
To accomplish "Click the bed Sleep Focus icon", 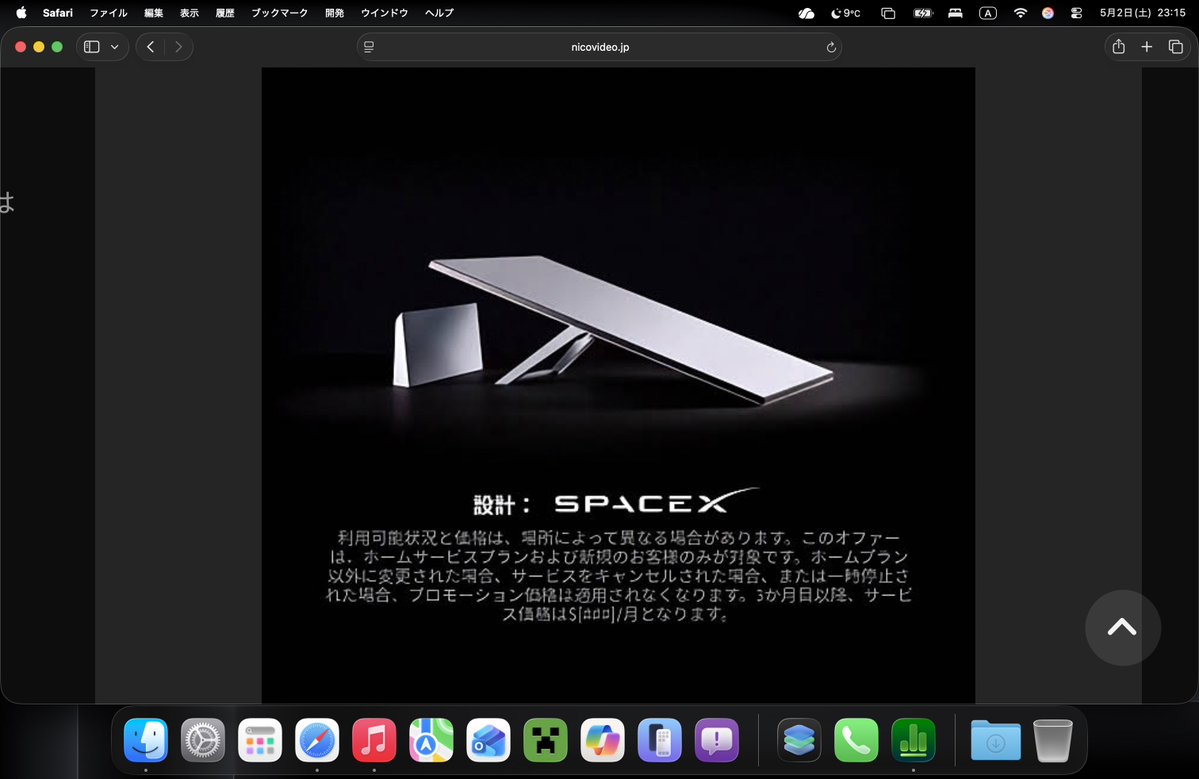I will click(955, 13).
